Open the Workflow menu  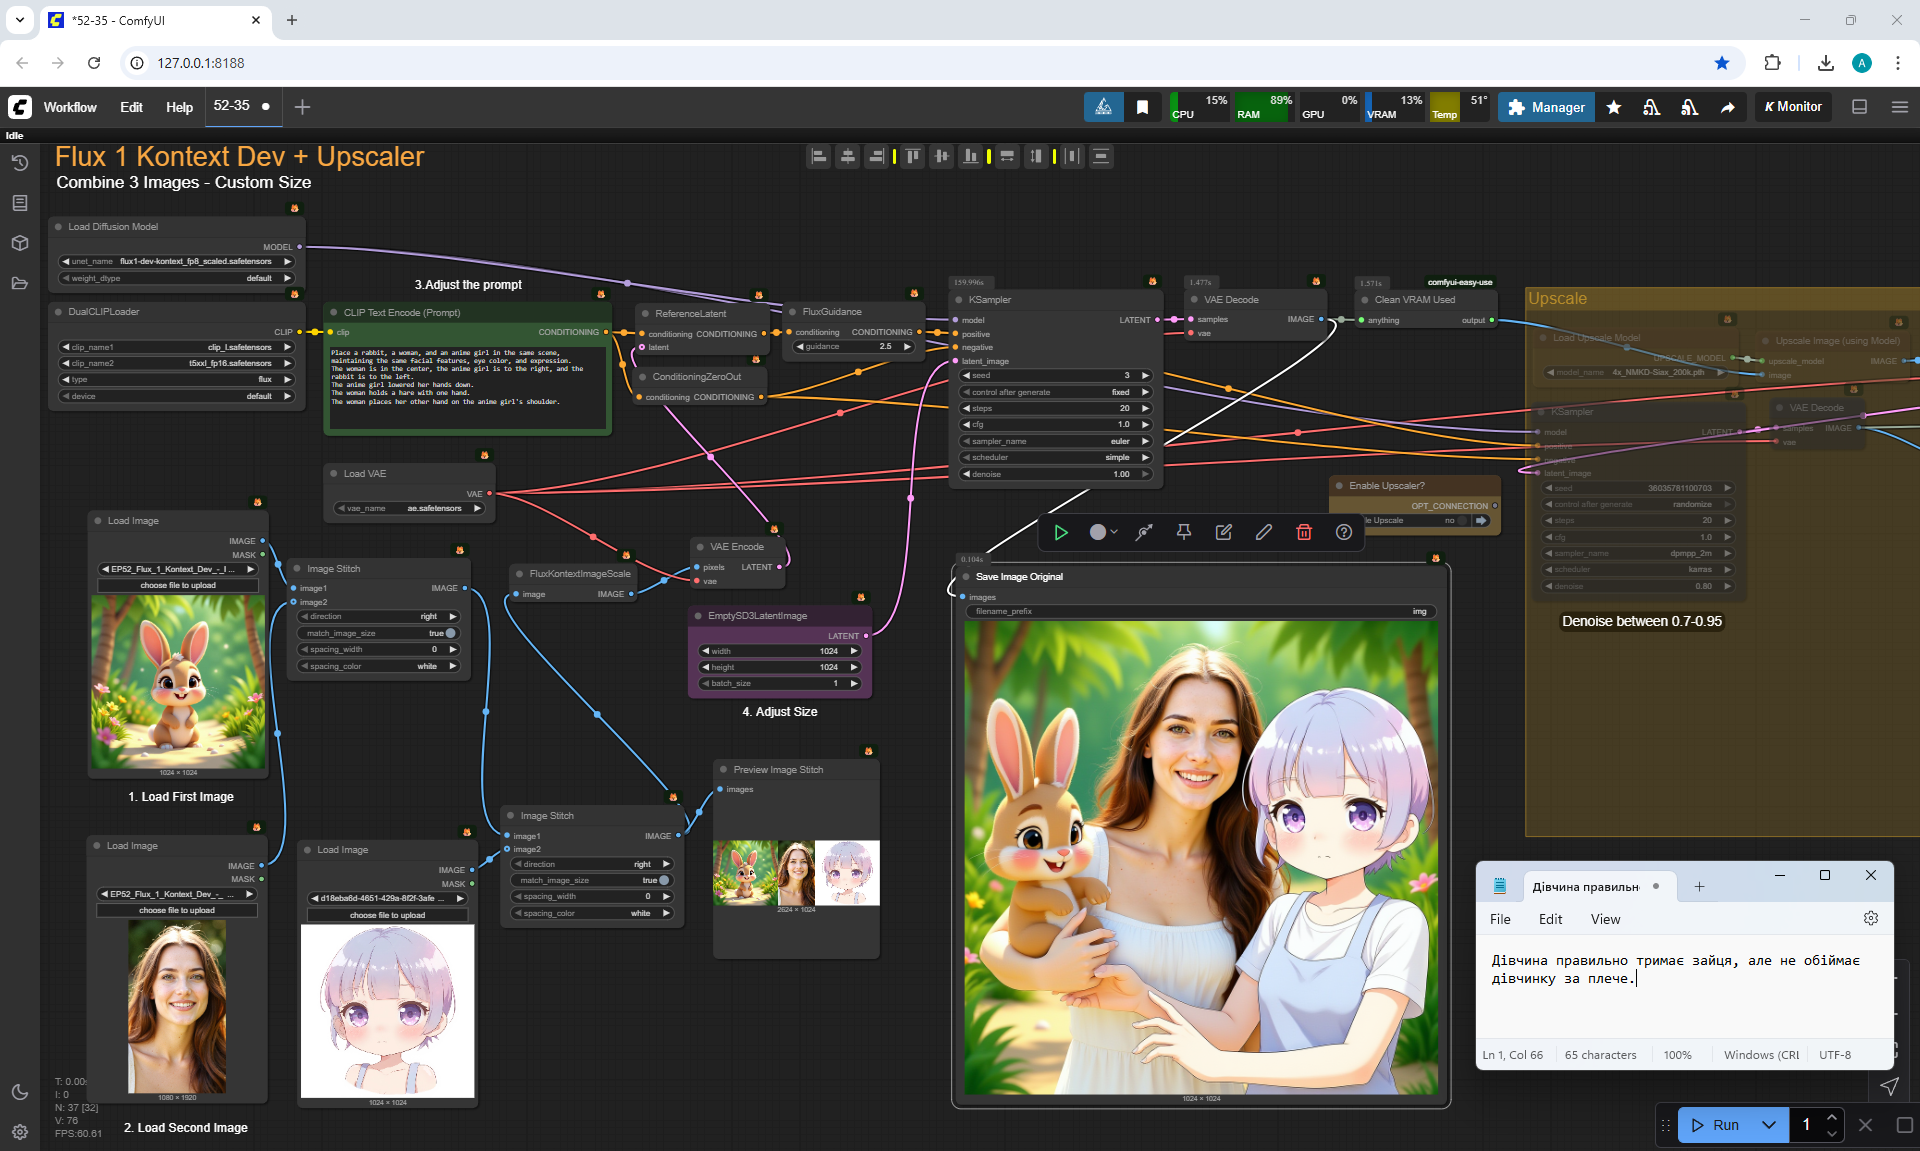70,107
